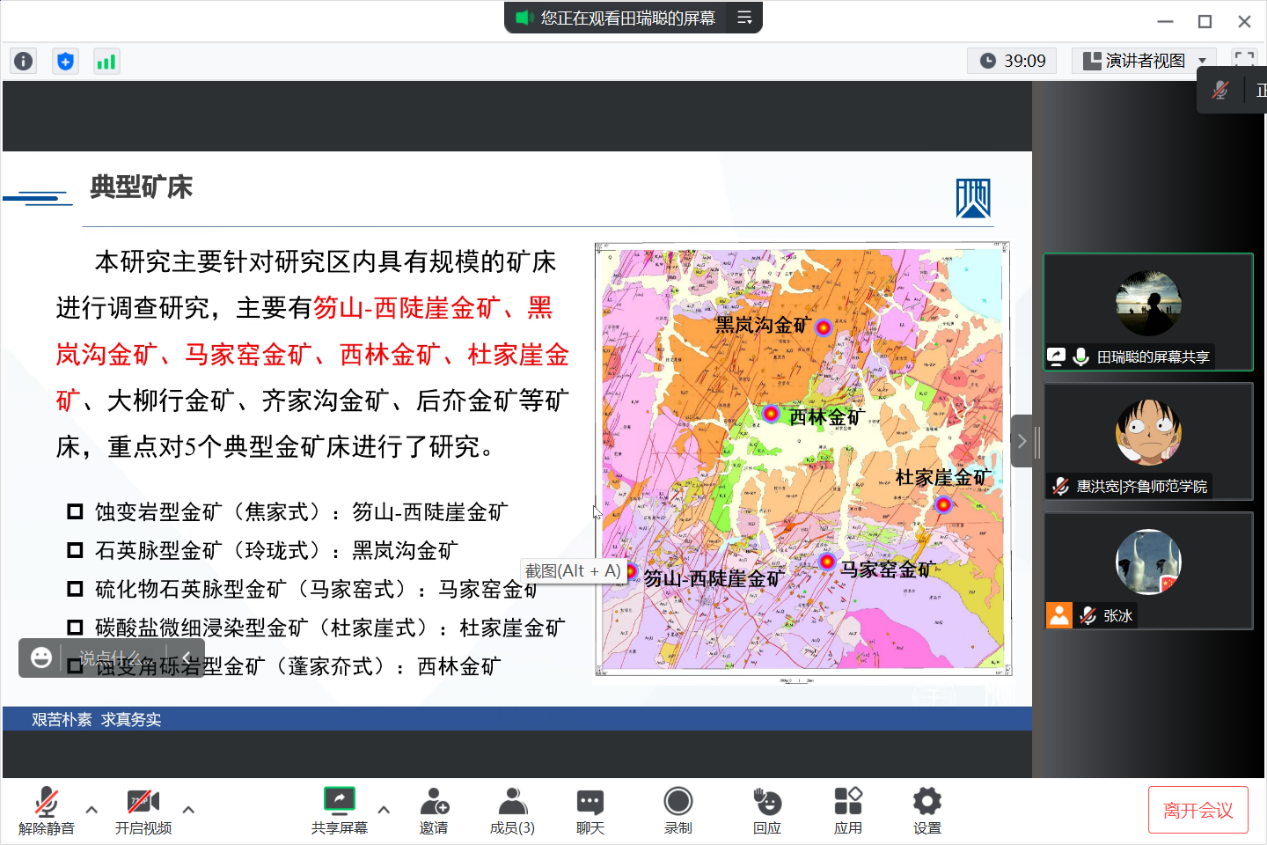Open the Invite (邀请) icon
This screenshot has width=1267, height=845.
click(434, 810)
